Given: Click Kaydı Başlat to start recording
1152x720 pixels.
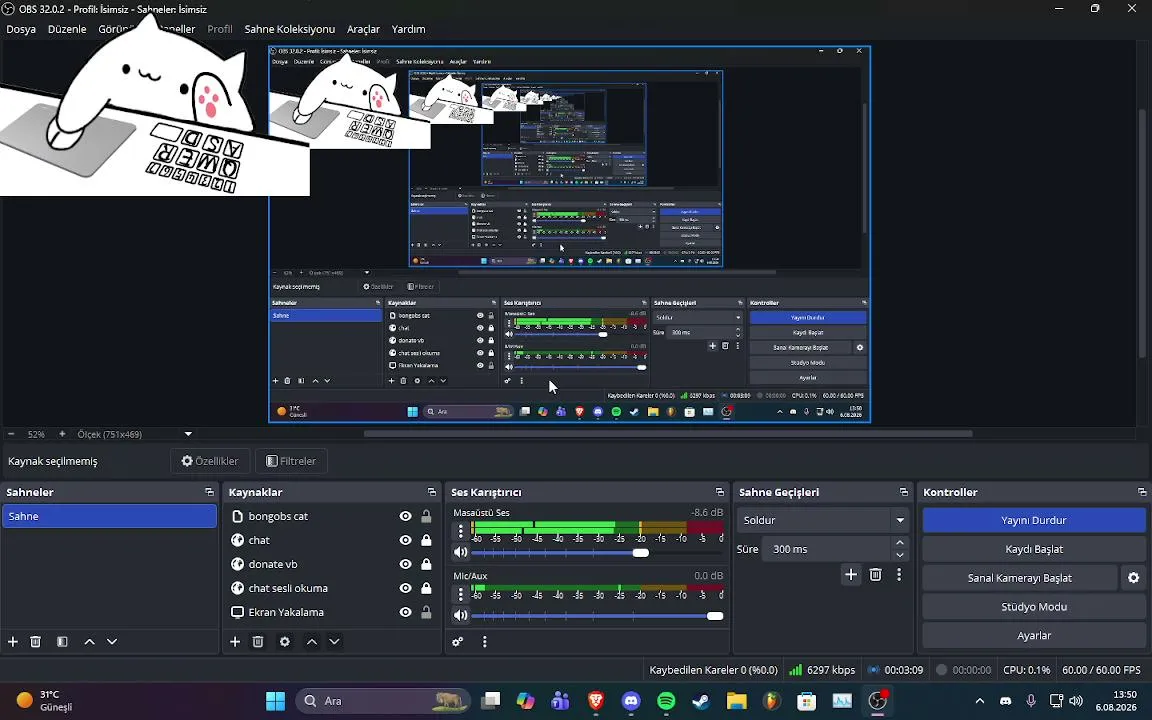Looking at the screenshot, I should coord(1034,549).
